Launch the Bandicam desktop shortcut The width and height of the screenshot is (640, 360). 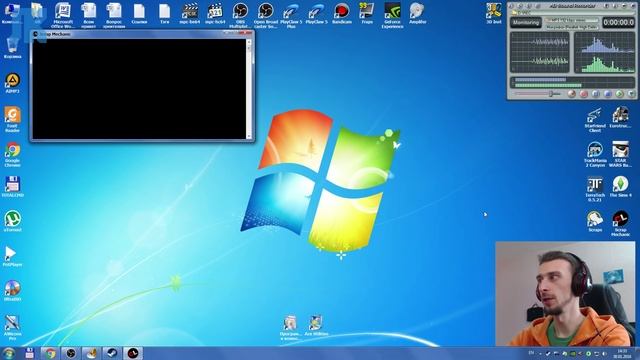(x=342, y=13)
